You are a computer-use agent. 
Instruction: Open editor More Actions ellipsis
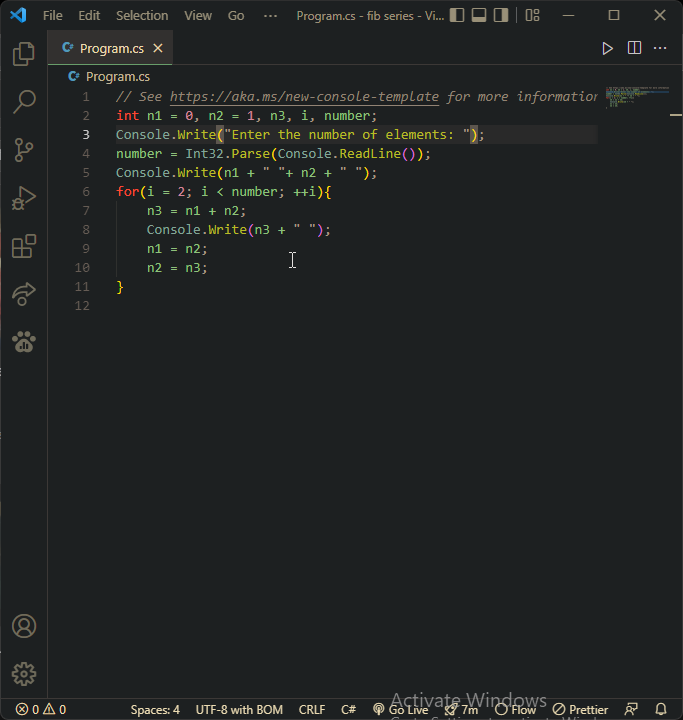pyautogui.click(x=660, y=48)
